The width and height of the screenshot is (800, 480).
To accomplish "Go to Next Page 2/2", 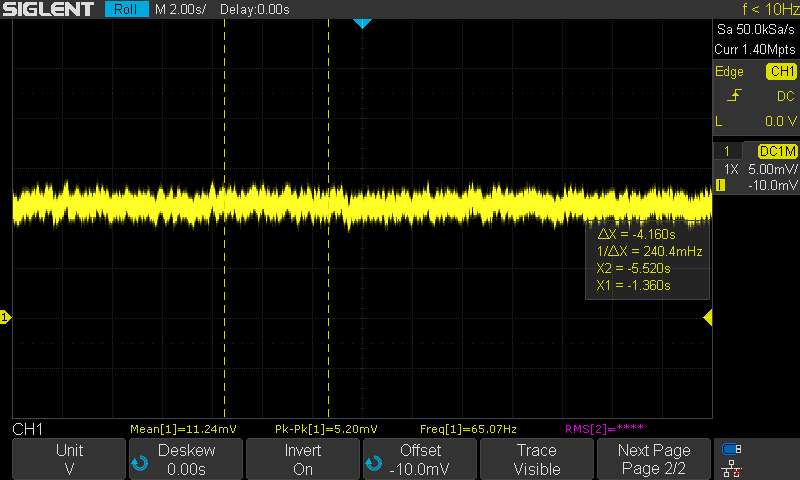I will tap(654, 459).
